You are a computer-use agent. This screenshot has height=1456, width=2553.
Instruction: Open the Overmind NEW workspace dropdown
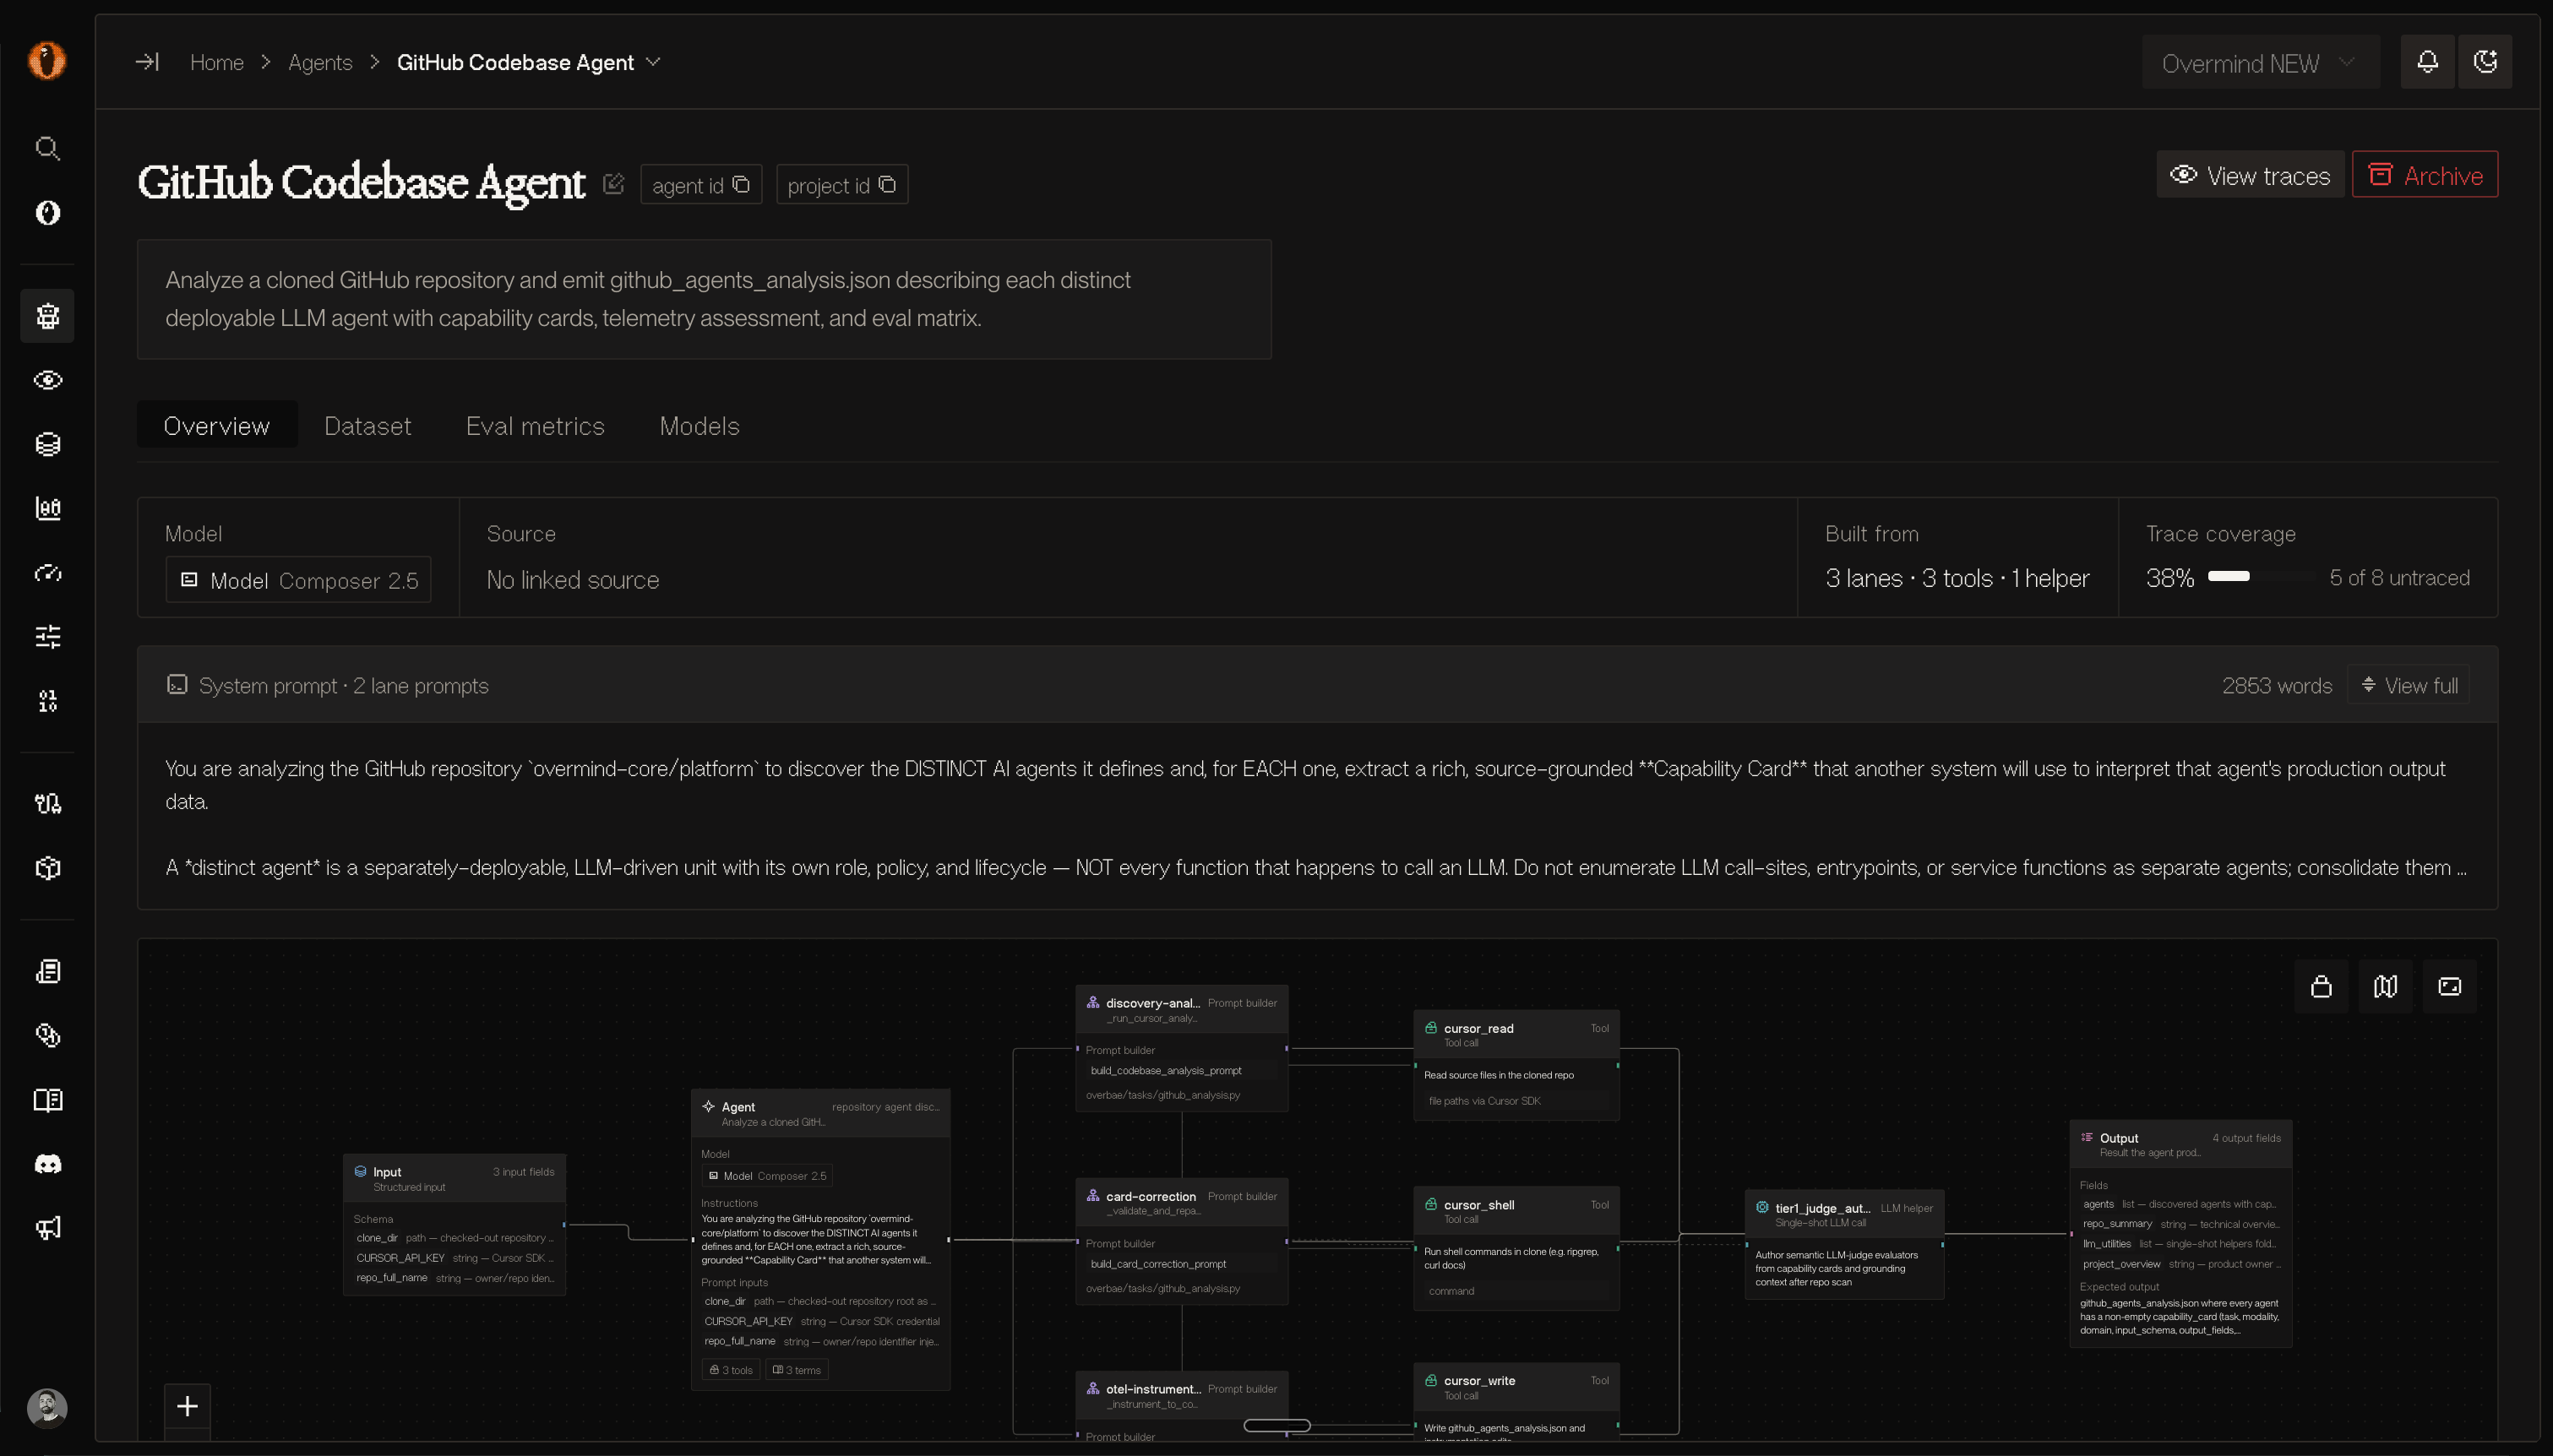[x=2260, y=63]
